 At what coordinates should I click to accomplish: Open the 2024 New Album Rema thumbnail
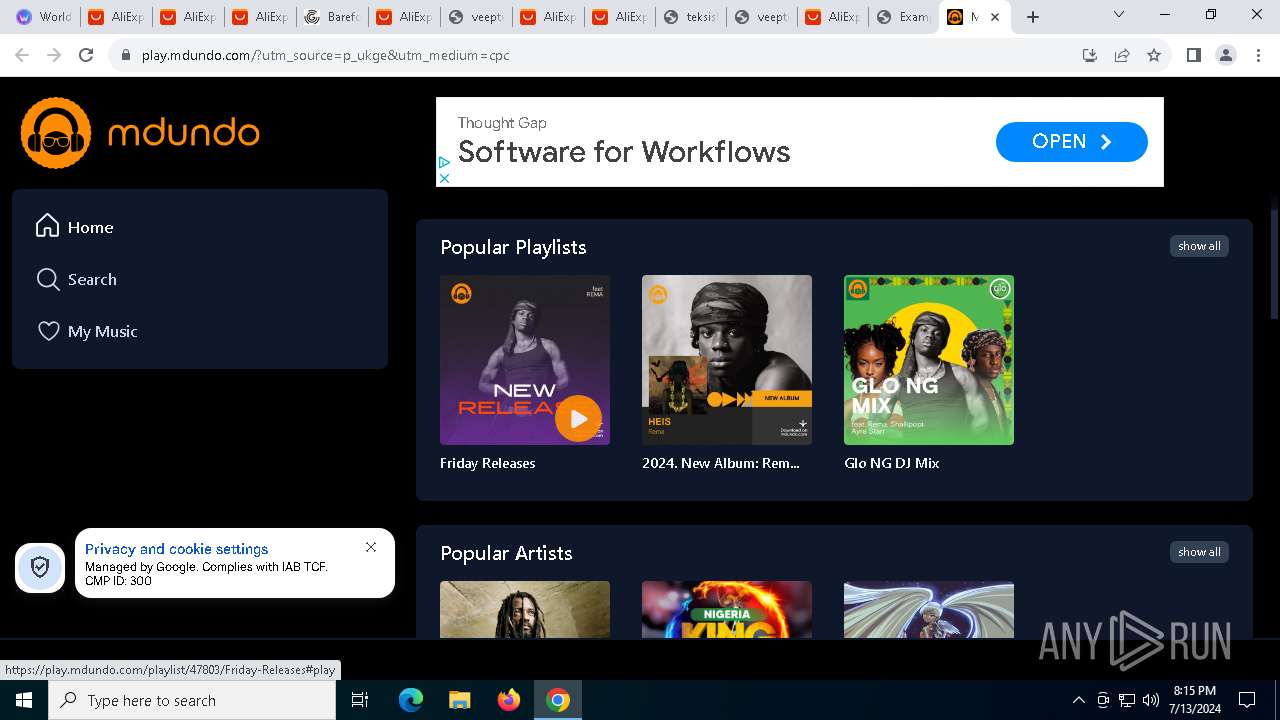(727, 360)
